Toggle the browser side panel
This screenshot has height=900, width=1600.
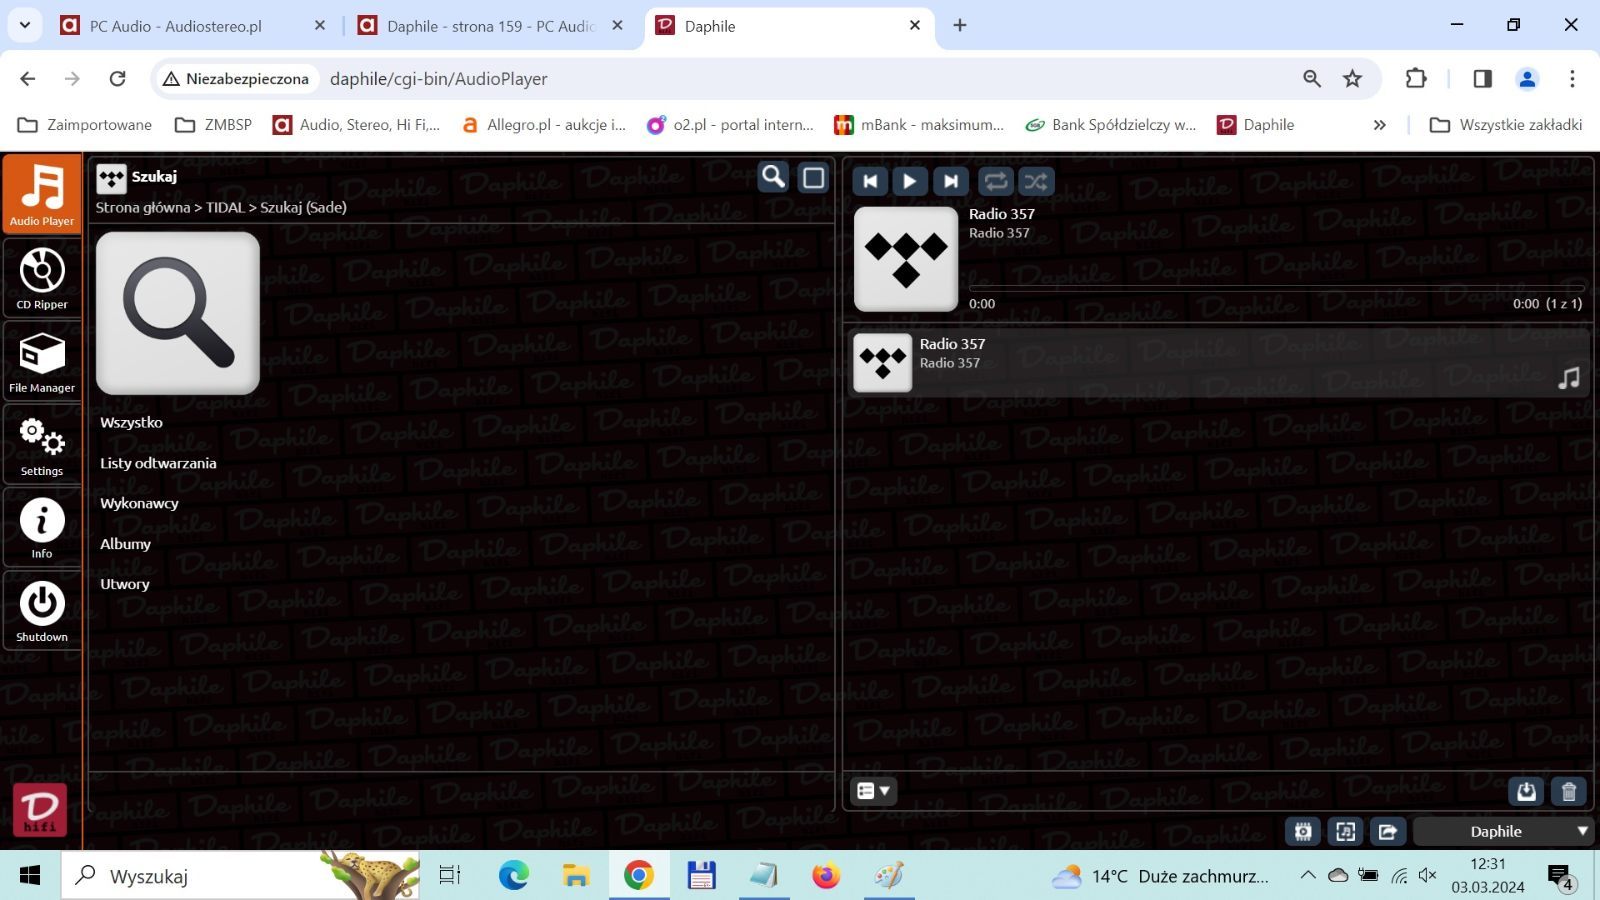[1482, 78]
